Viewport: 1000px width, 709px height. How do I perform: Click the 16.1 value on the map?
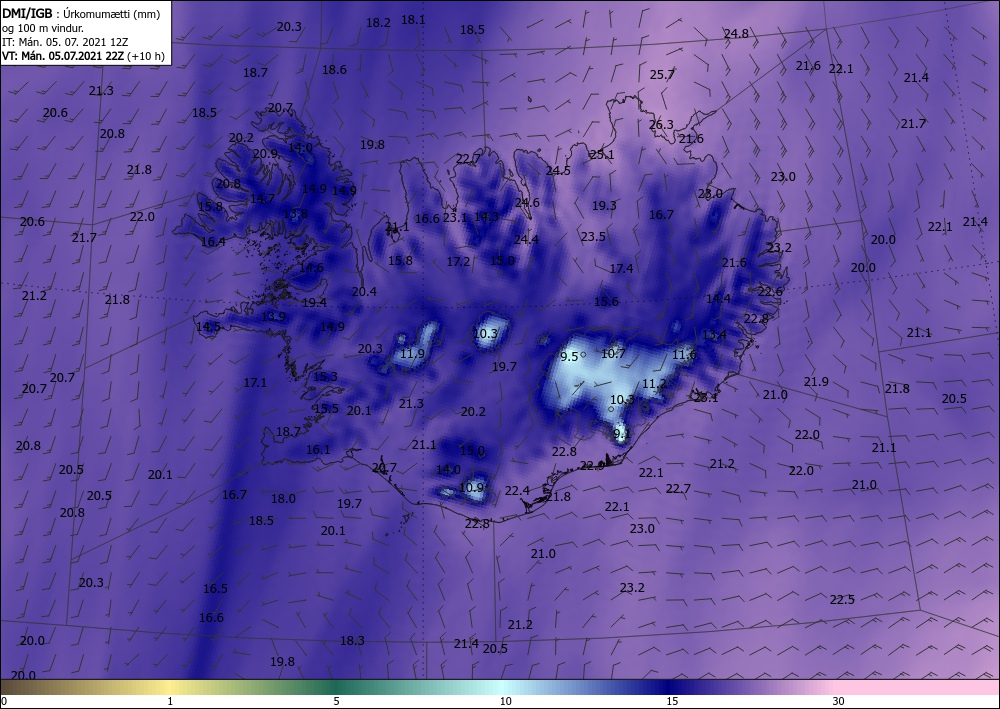coord(318,450)
